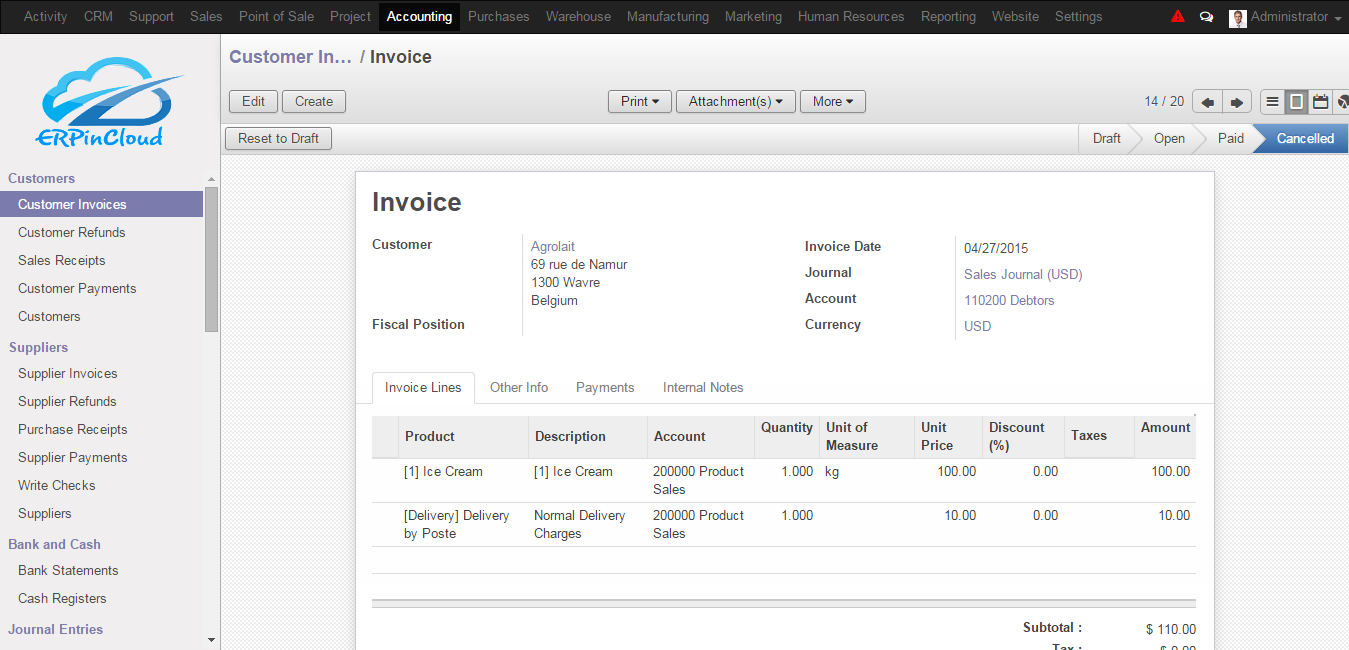The image size is (1349, 650).
Task: Go to previous invoice record arrow
Action: (1208, 102)
